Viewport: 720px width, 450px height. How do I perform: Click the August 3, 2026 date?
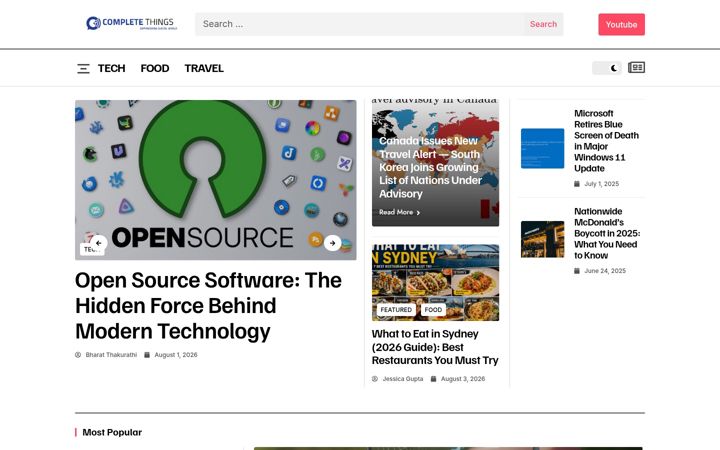pos(463,379)
